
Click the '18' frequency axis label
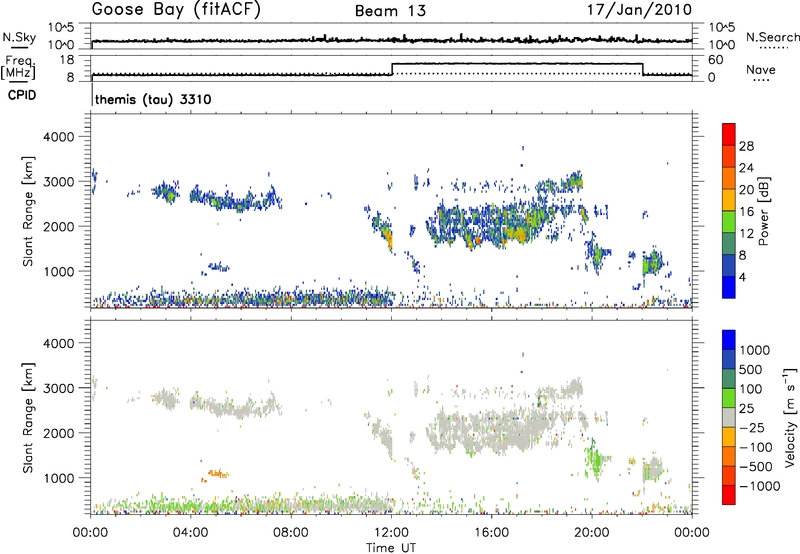67,60
